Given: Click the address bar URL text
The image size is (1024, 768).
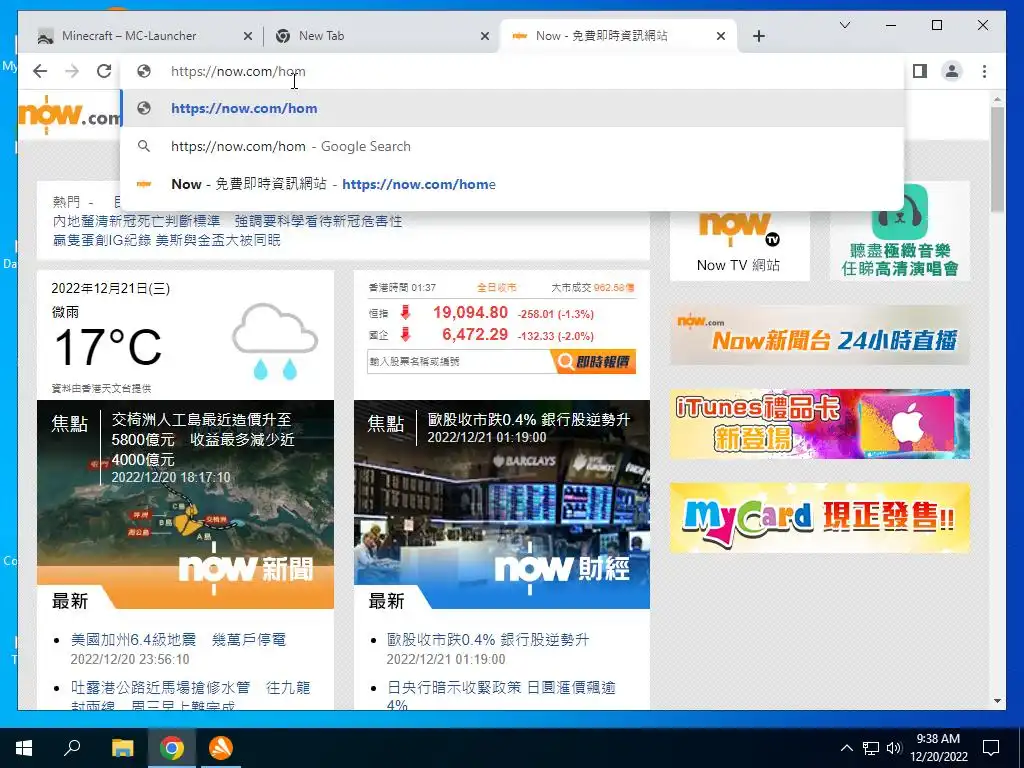Looking at the screenshot, I should click(238, 71).
